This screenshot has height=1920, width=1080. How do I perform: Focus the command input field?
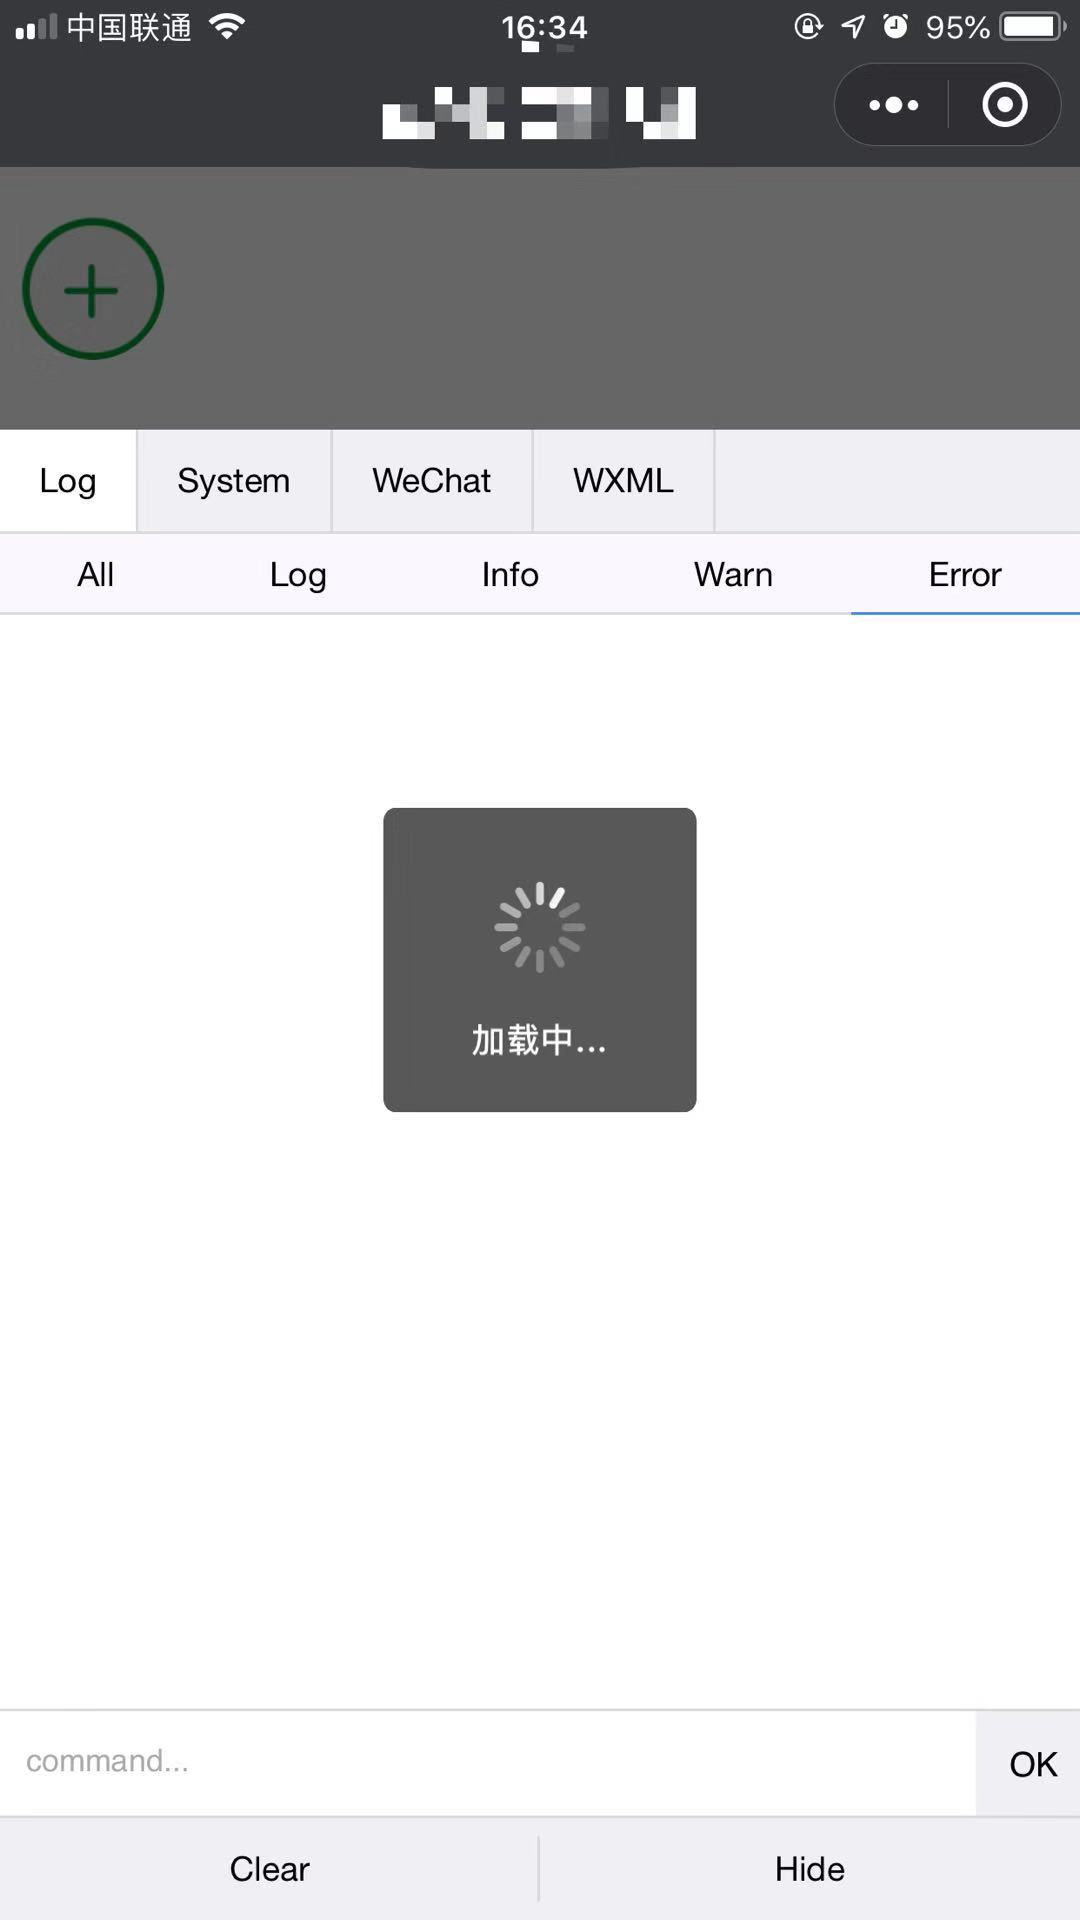point(487,1763)
